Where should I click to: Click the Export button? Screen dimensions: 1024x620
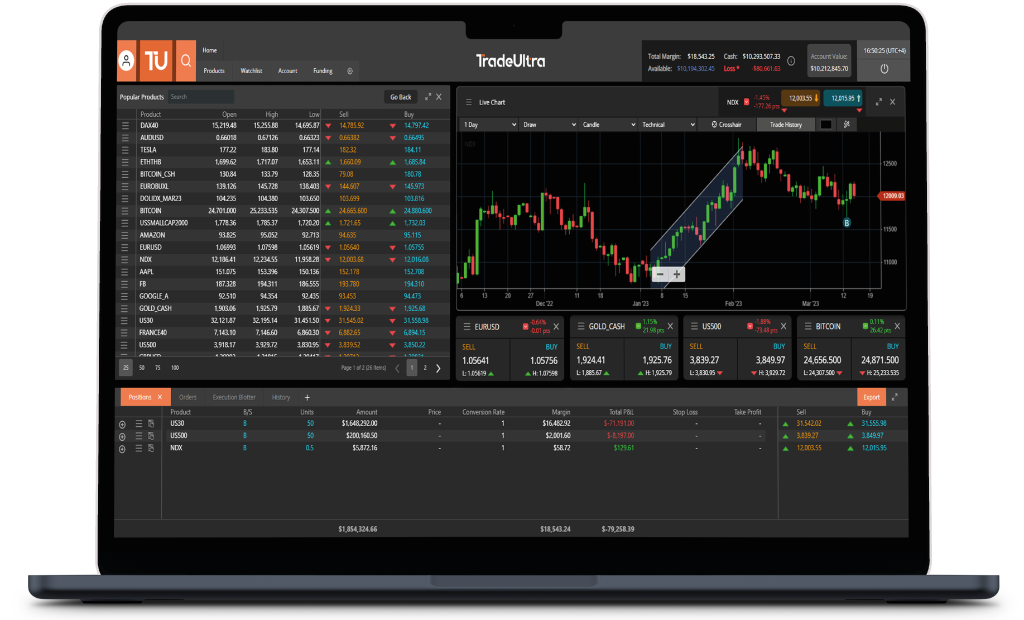872,397
